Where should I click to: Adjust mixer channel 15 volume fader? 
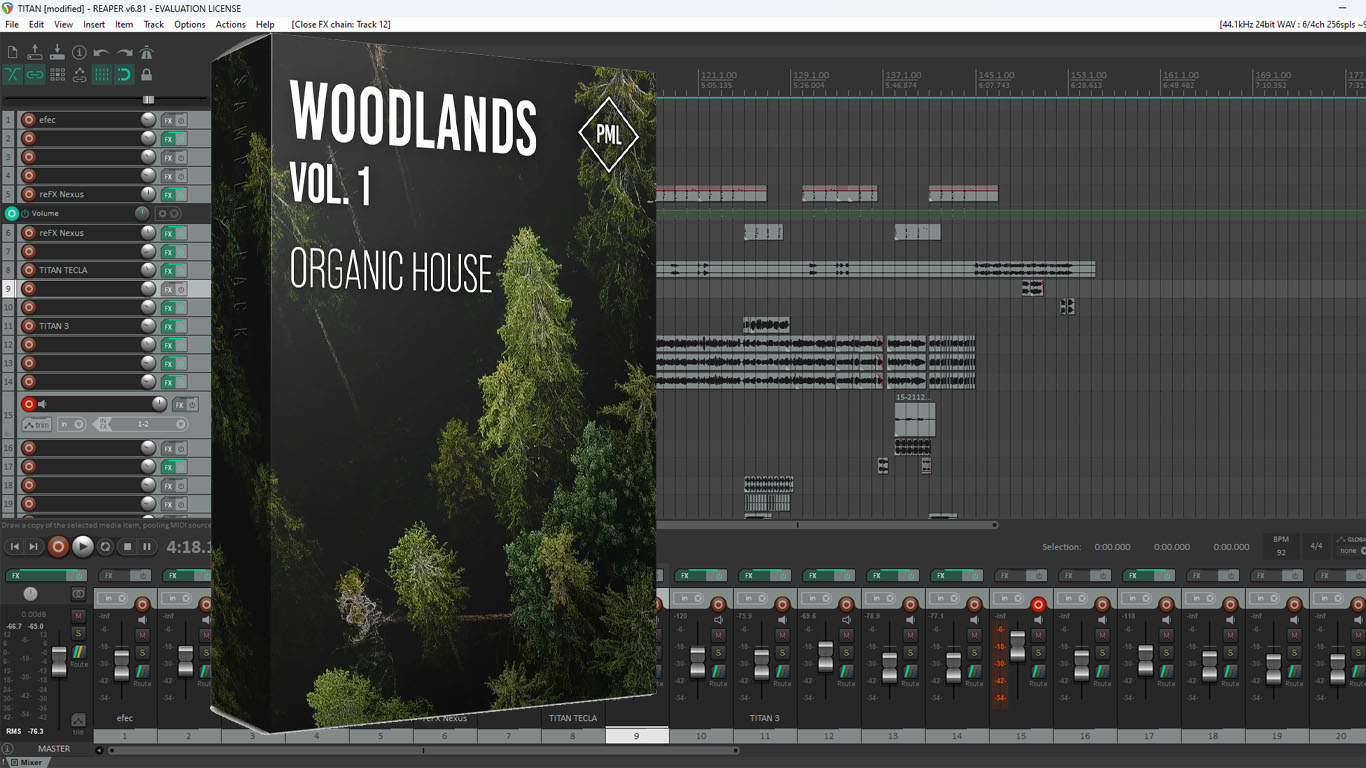click(x=1018, y=646)
